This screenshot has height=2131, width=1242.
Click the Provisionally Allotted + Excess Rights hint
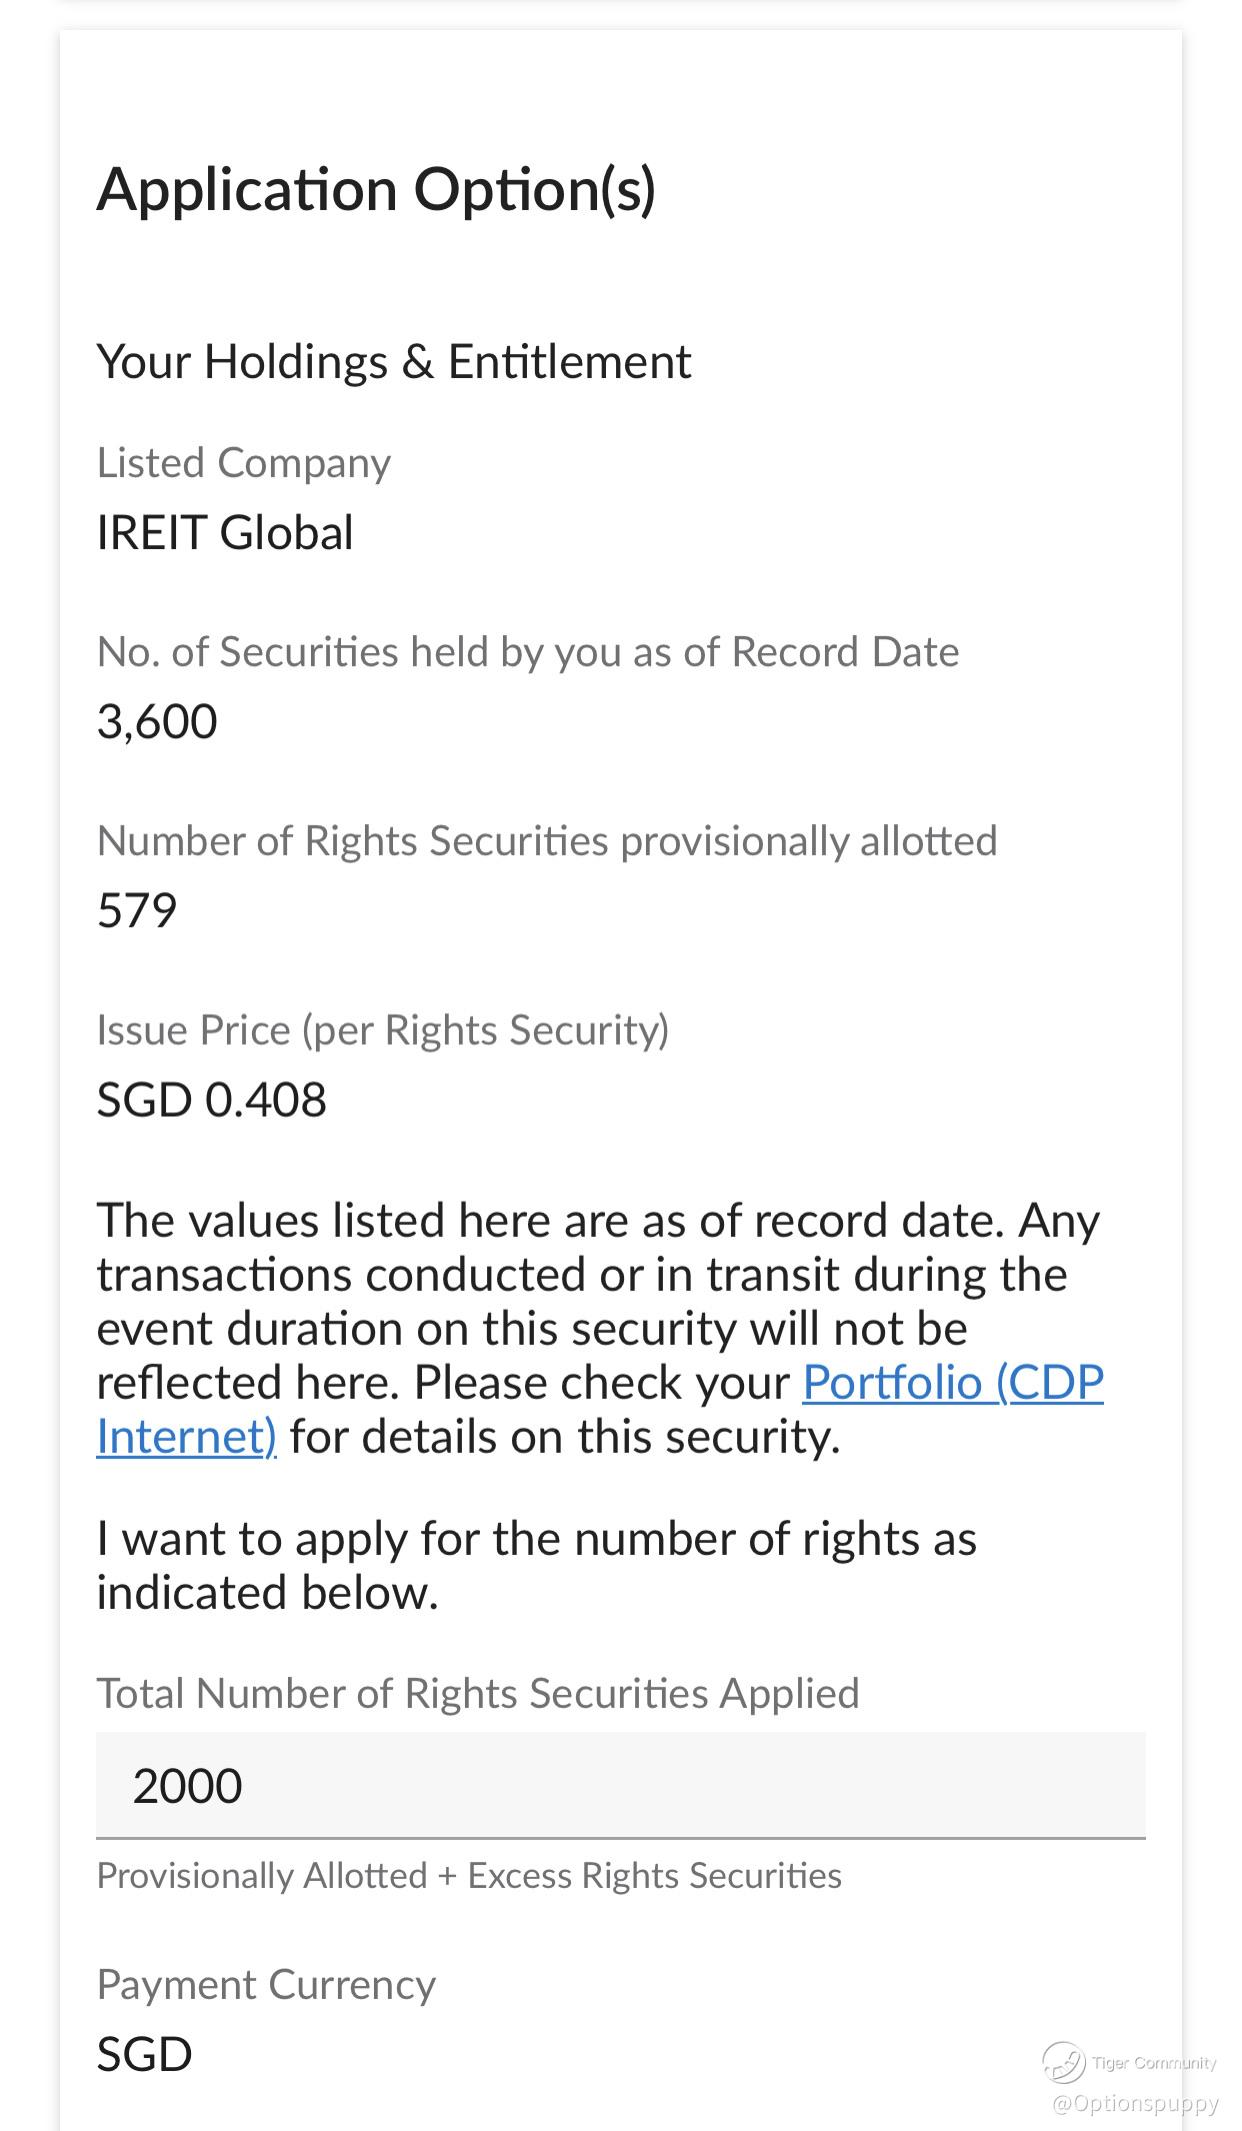point(468,1875)
